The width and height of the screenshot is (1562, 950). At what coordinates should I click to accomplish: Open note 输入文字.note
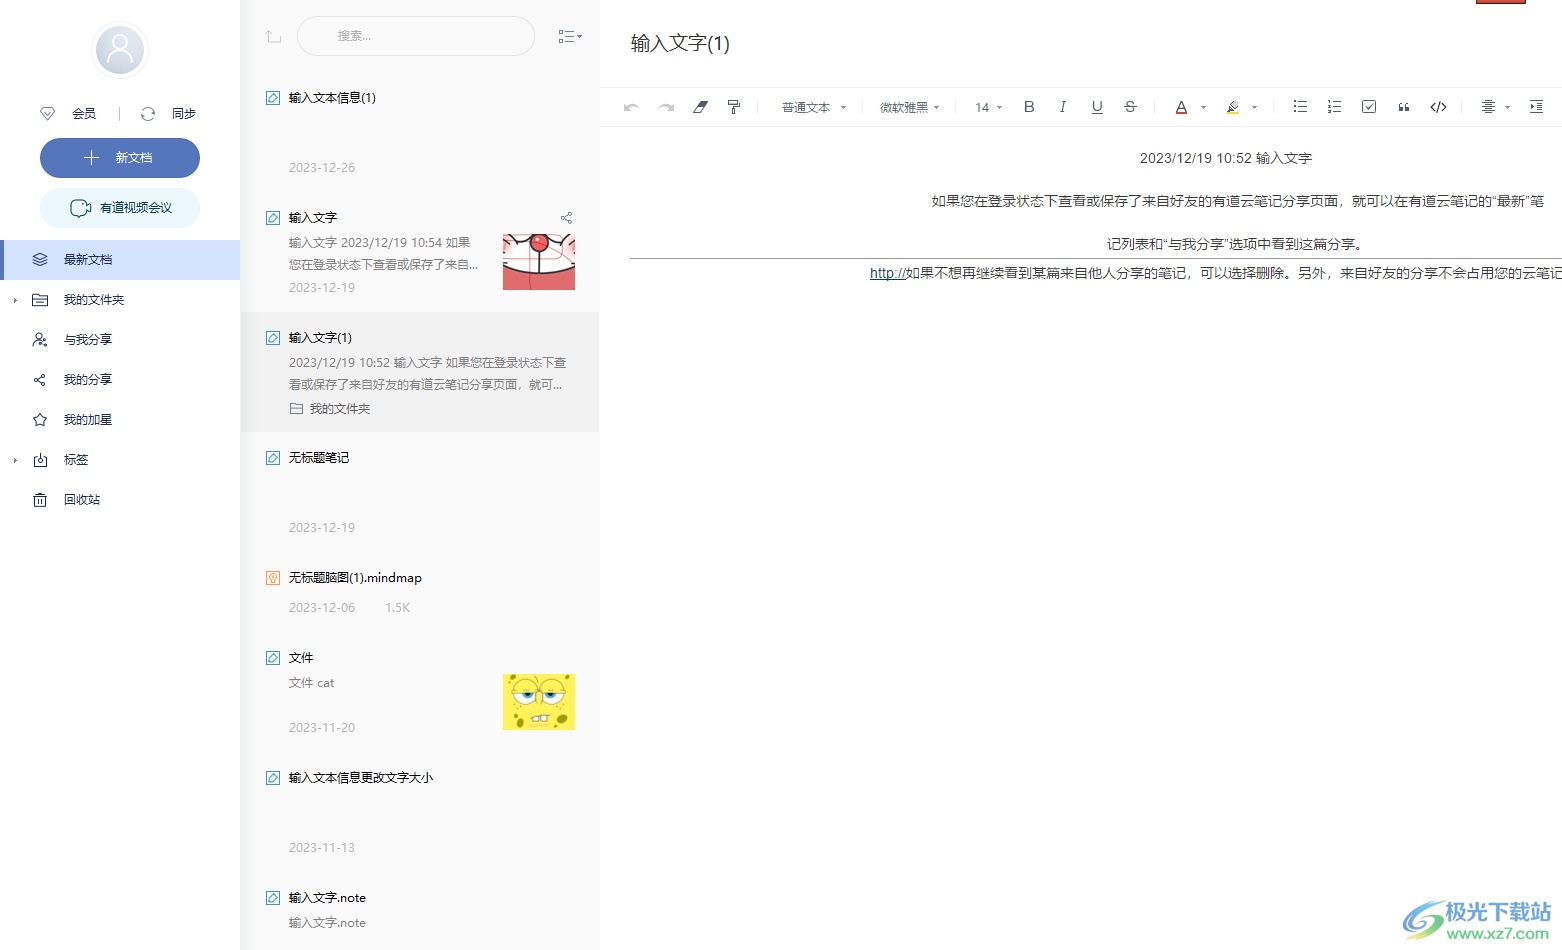coord(420,911)
